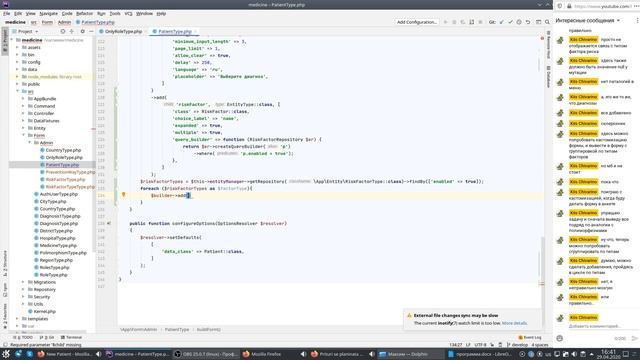
Task: Collapse the src folder
Action: [x=18, y=91]
